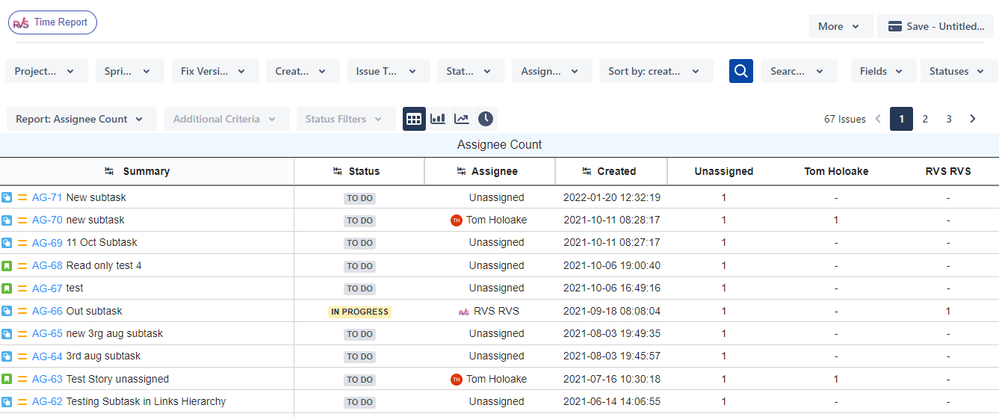Viewport: 999px width, 417px height.
Task: Open the Status Filters dropdown
Action: click(x=346, y=119)
